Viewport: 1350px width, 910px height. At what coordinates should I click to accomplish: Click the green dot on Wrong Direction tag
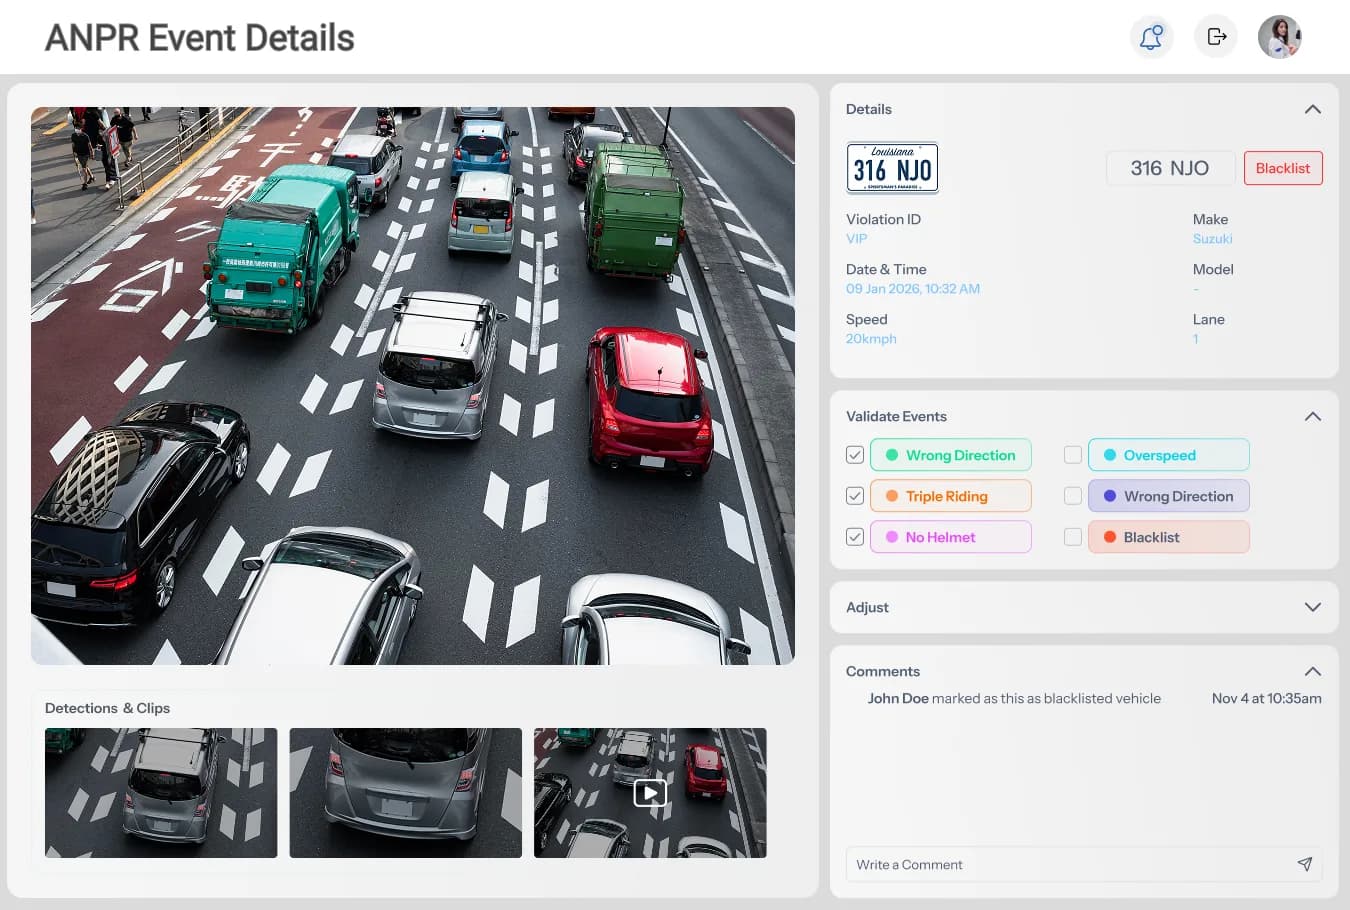(892, 455)
